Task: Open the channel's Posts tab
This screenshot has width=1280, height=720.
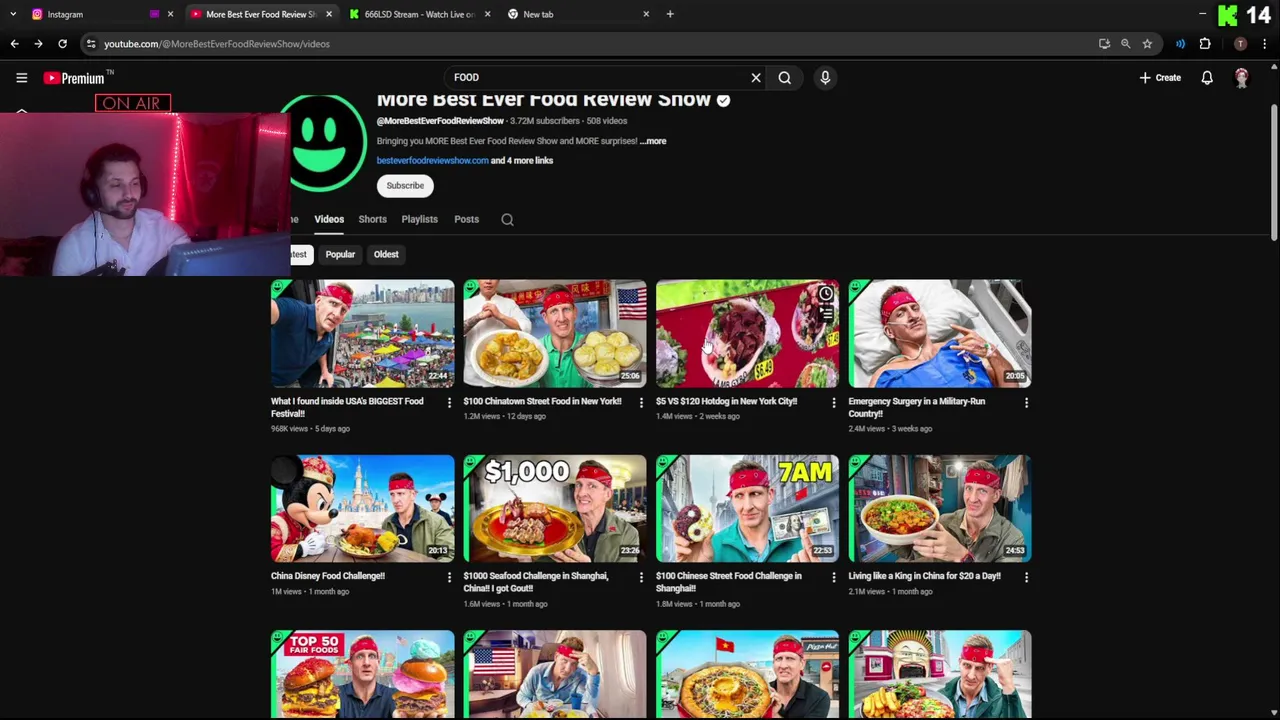Action: click(466, 219)
